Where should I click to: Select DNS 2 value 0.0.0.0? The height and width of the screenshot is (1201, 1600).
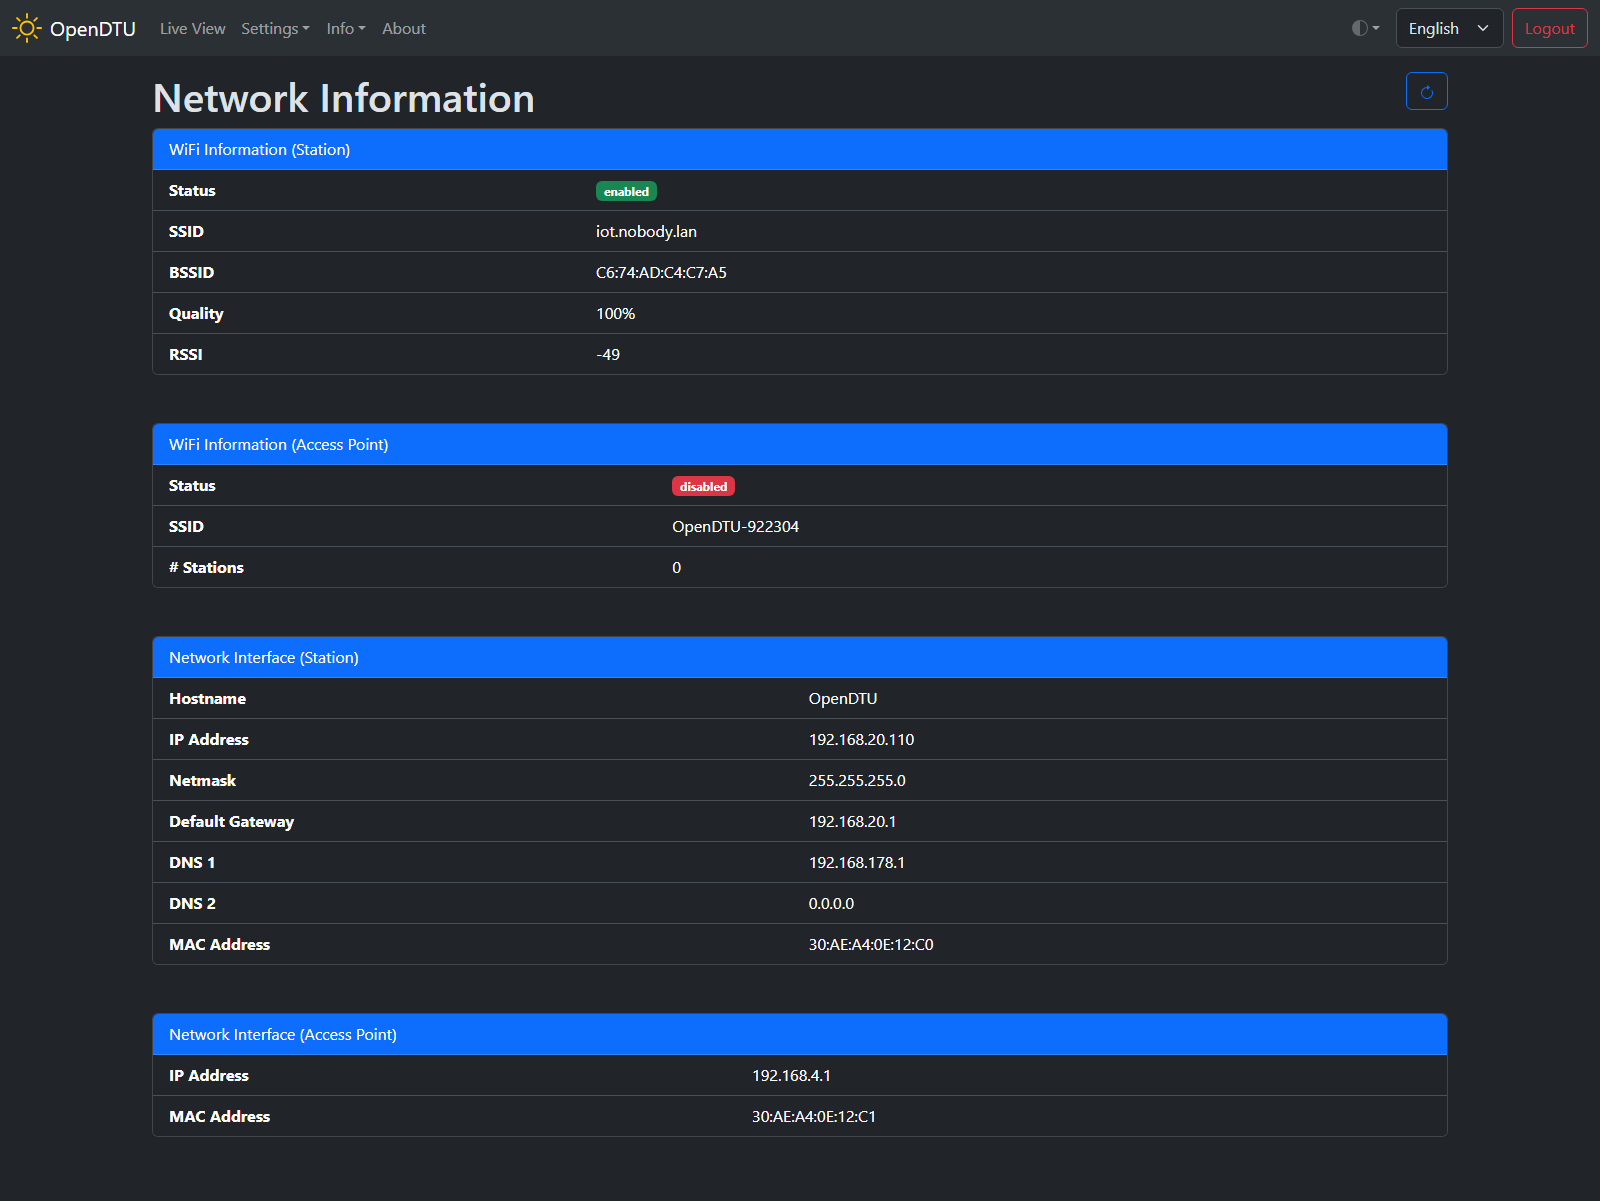(x=831, y=904)
